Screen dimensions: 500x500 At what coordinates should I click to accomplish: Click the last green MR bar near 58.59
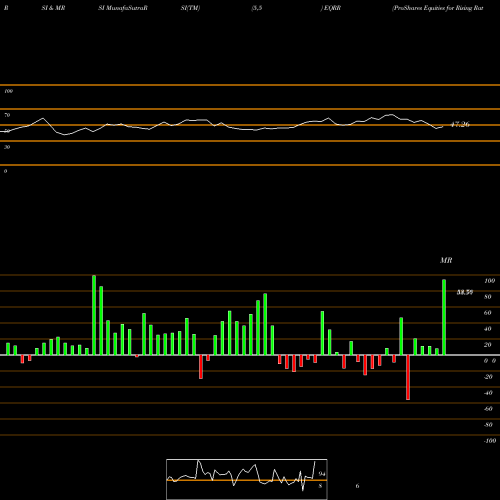444,317
